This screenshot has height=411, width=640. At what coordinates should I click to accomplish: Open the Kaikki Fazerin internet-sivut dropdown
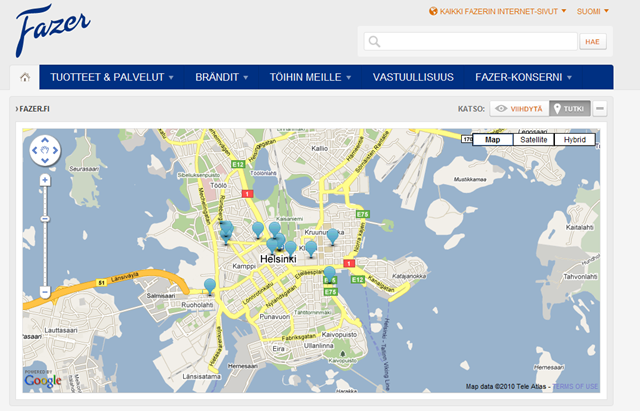click(x=498, y=11)
